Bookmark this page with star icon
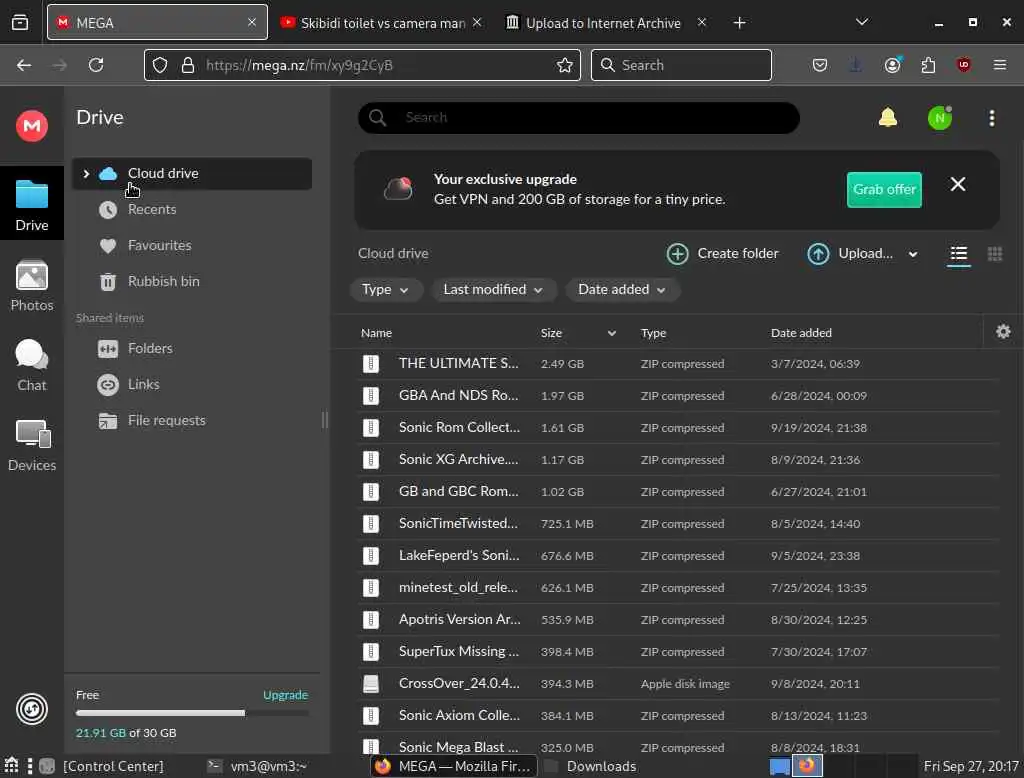Screen dimensions: 1024x778 click(564, 65)
